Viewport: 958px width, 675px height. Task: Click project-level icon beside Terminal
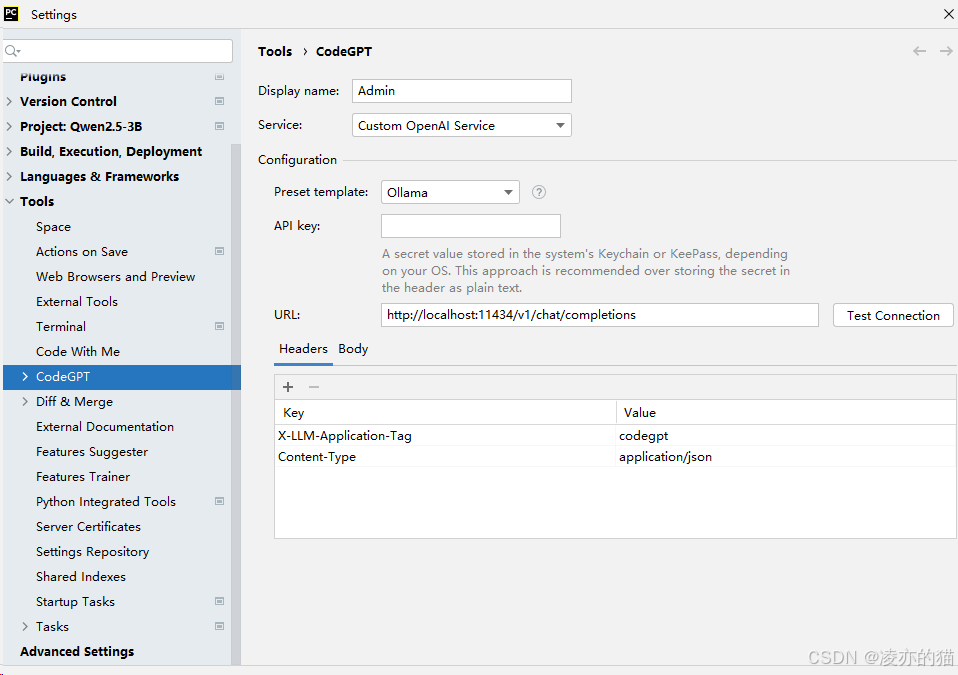pos(219,327)
